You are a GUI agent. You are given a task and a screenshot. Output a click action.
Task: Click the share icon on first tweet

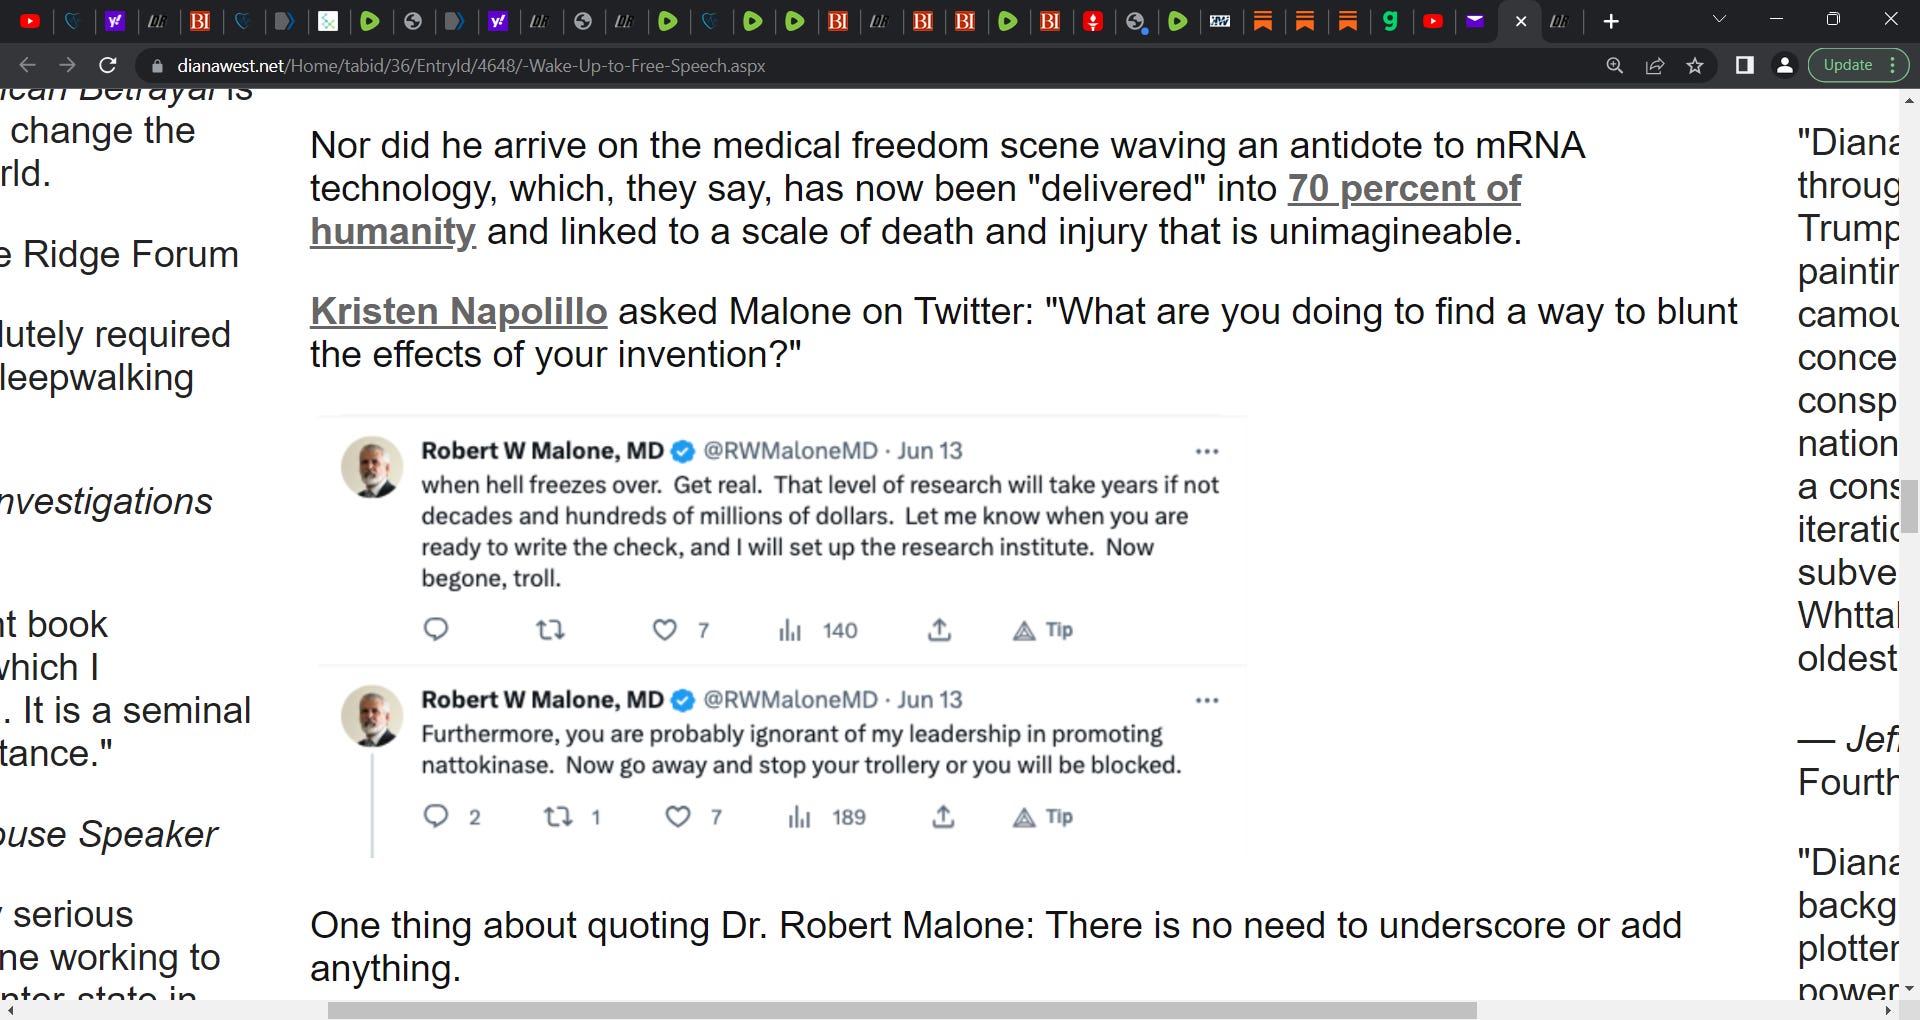click(939, 630)
